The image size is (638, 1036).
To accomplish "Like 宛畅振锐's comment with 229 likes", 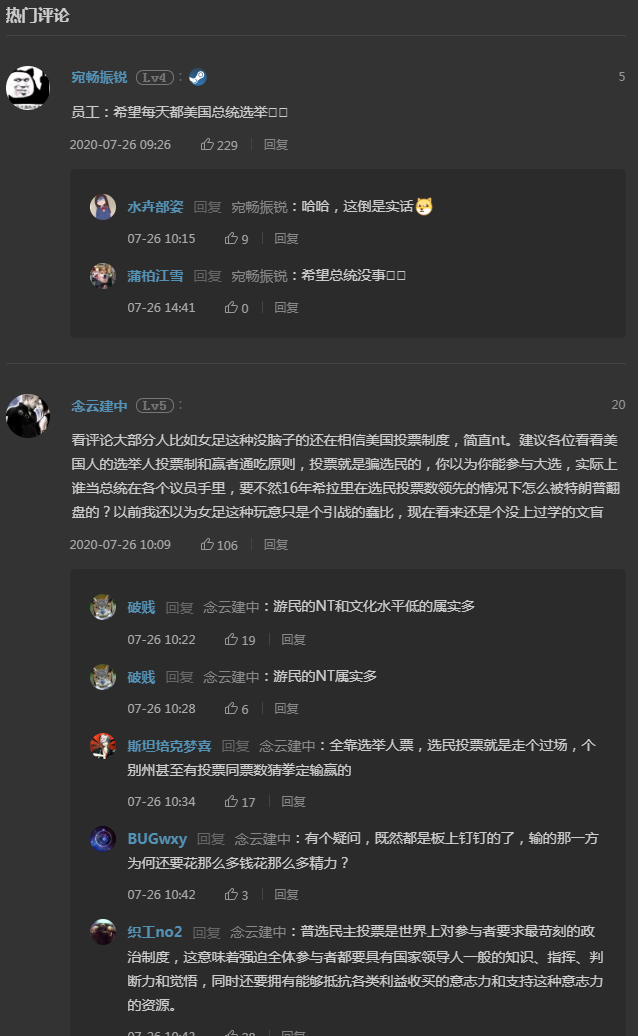I will [208, 144].
